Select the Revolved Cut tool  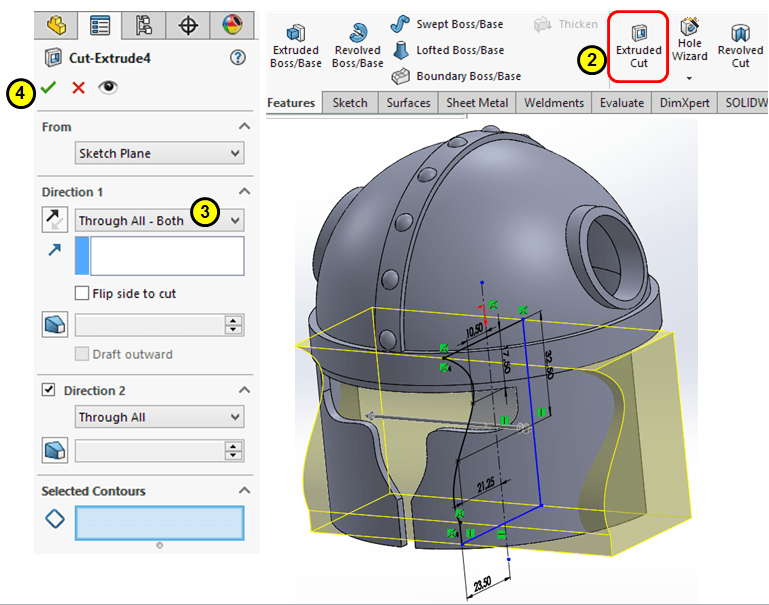click(740, 46)
